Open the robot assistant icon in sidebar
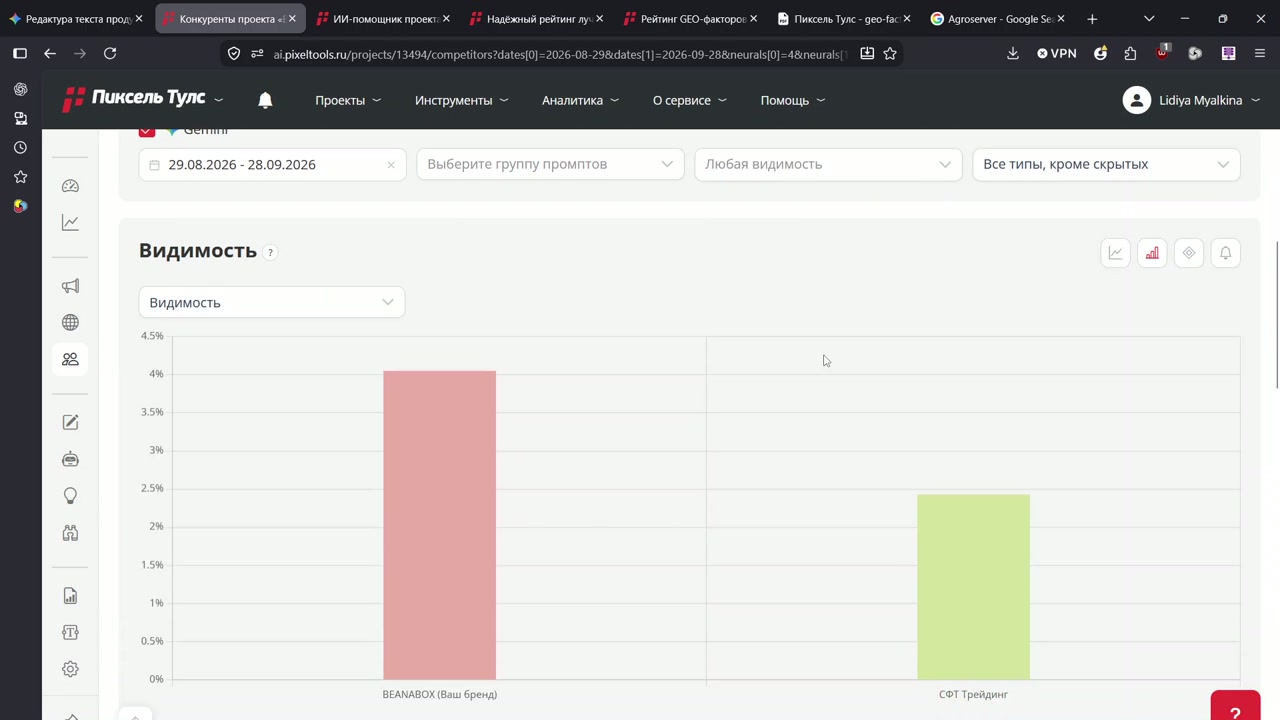Viewport: 1280px width, 720px height. point(70,459)
